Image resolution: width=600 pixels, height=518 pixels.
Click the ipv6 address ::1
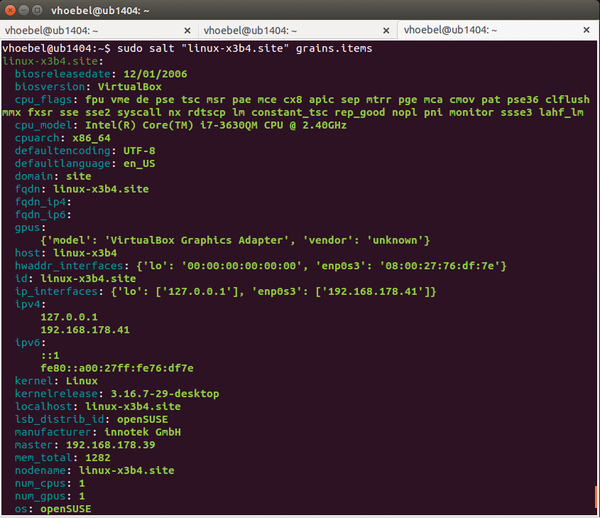pyautogui.click(x=50, y=355)
